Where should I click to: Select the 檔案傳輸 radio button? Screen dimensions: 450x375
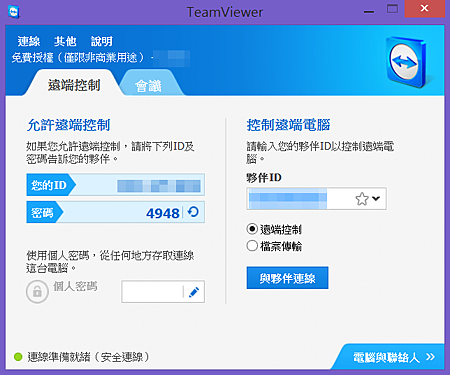click(x=252, y=246)
